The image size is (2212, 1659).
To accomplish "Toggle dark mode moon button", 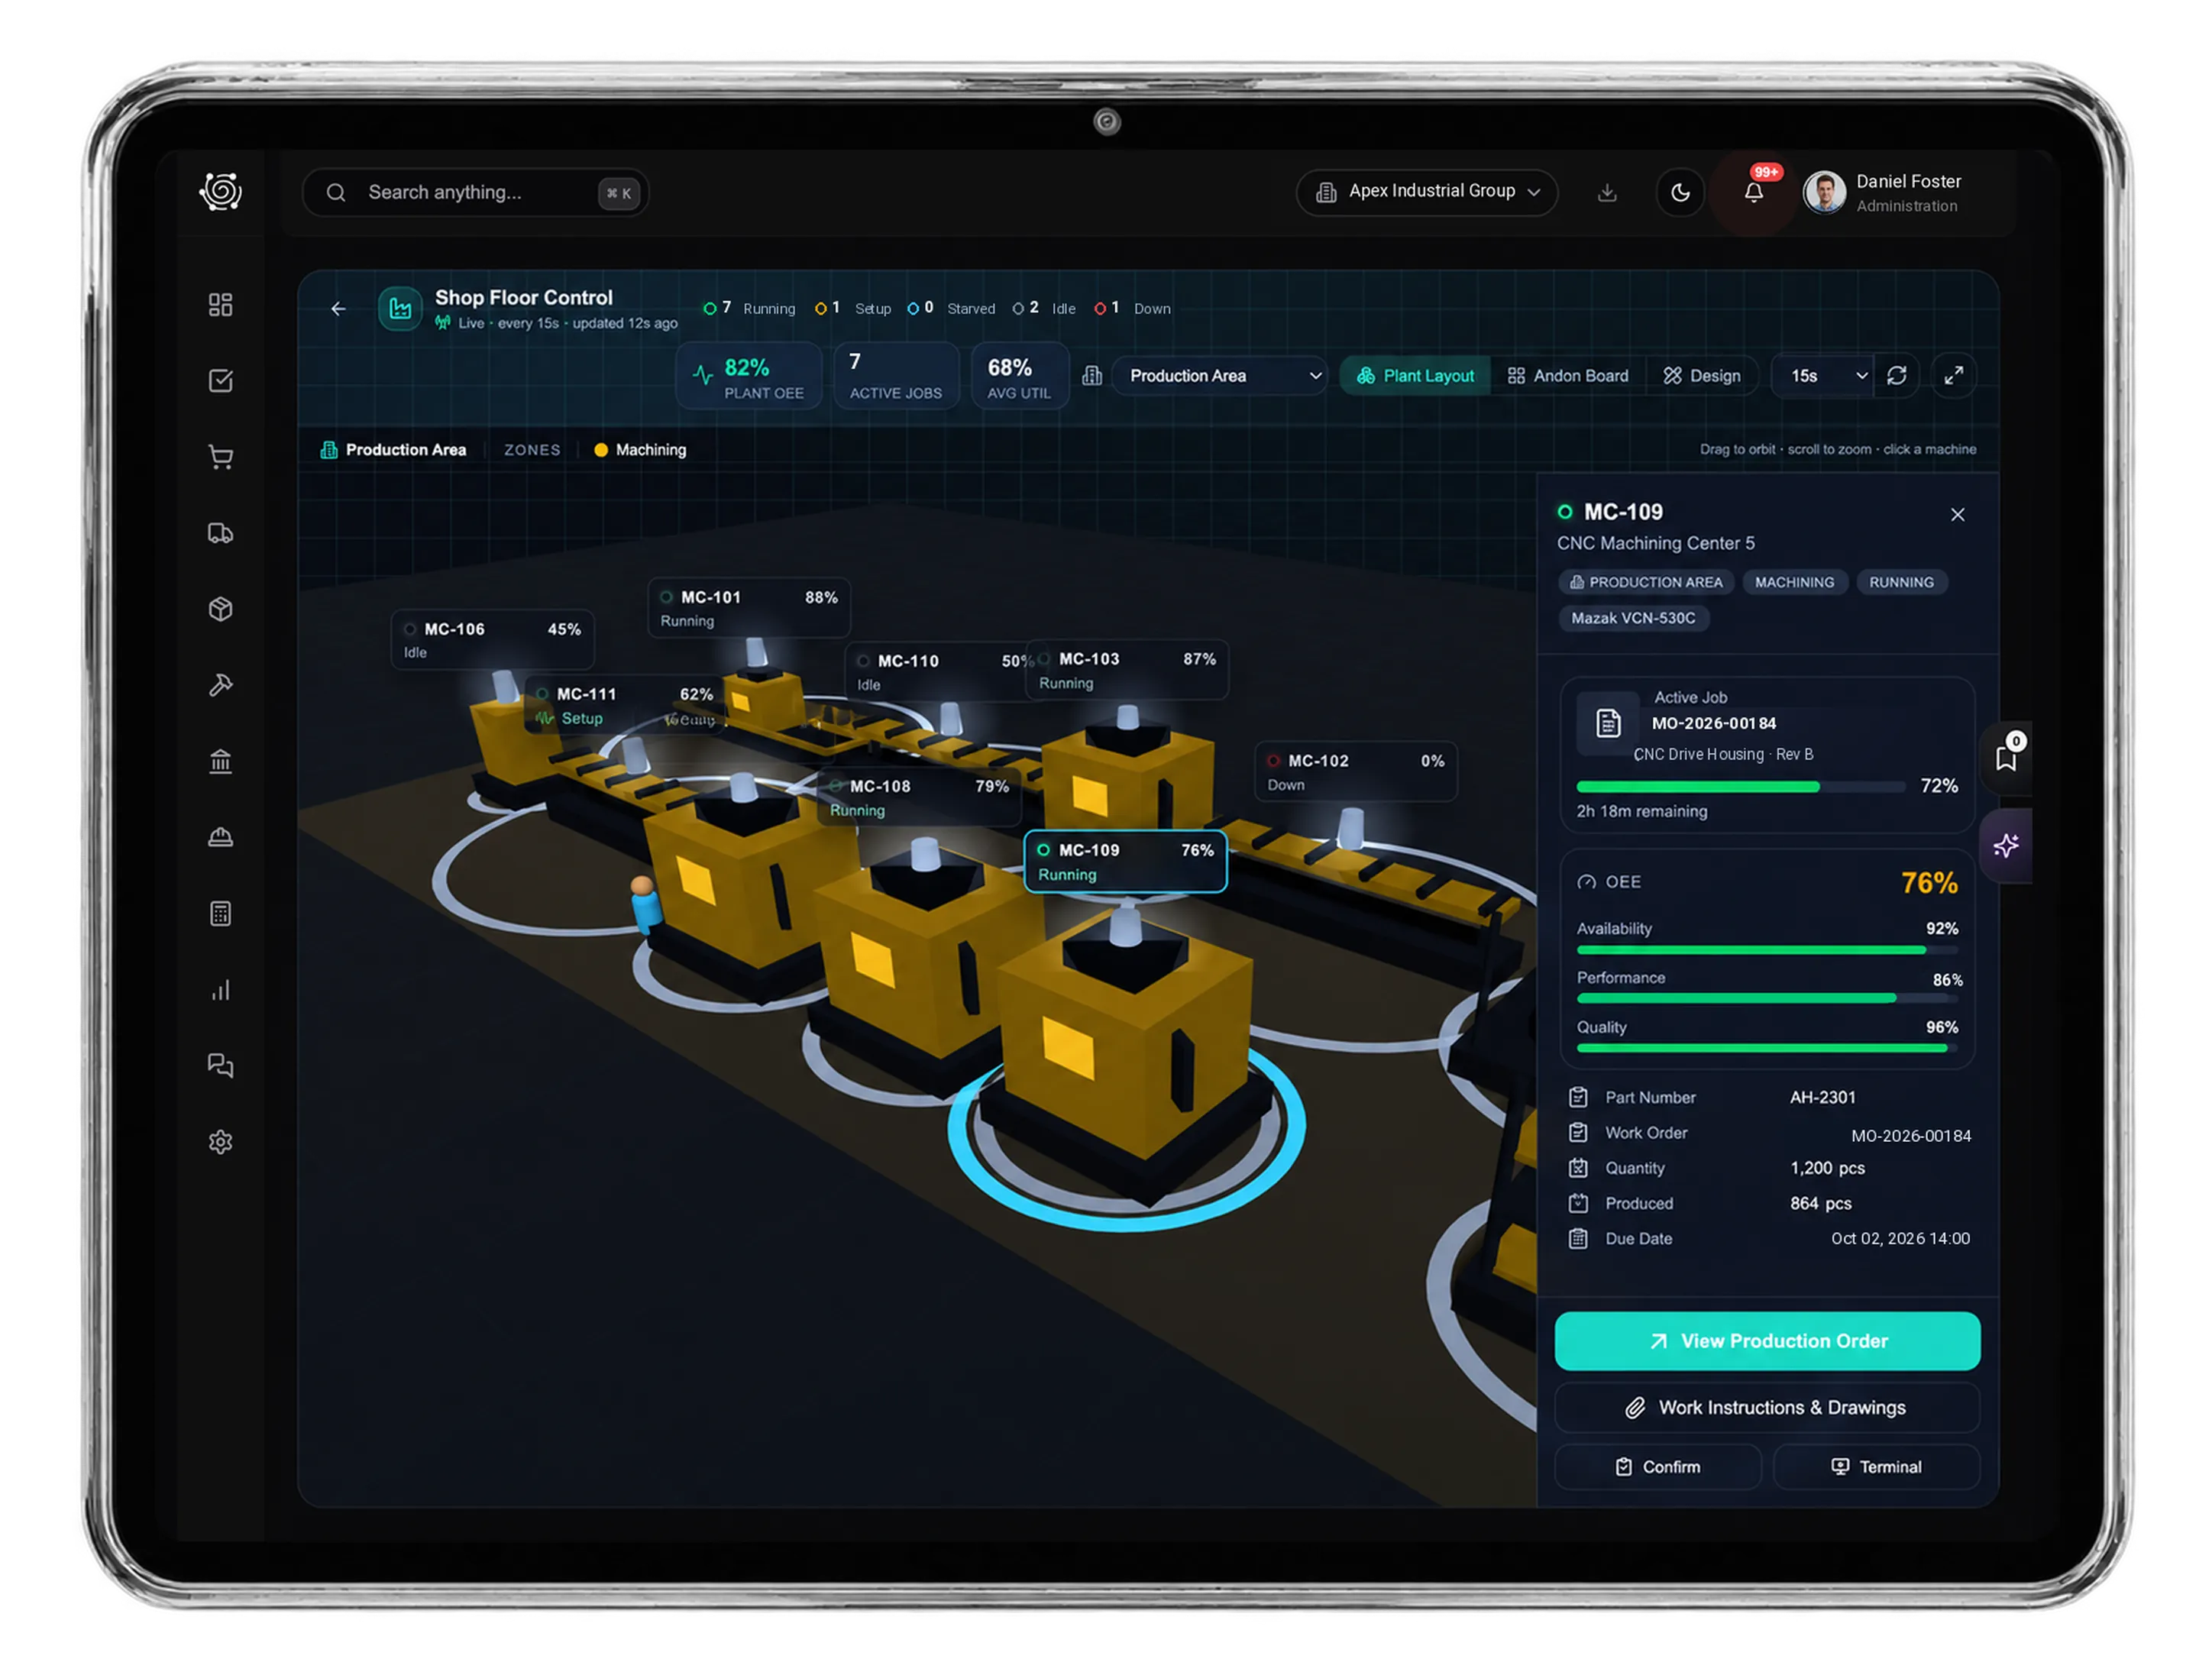I will click(1680, 192).
